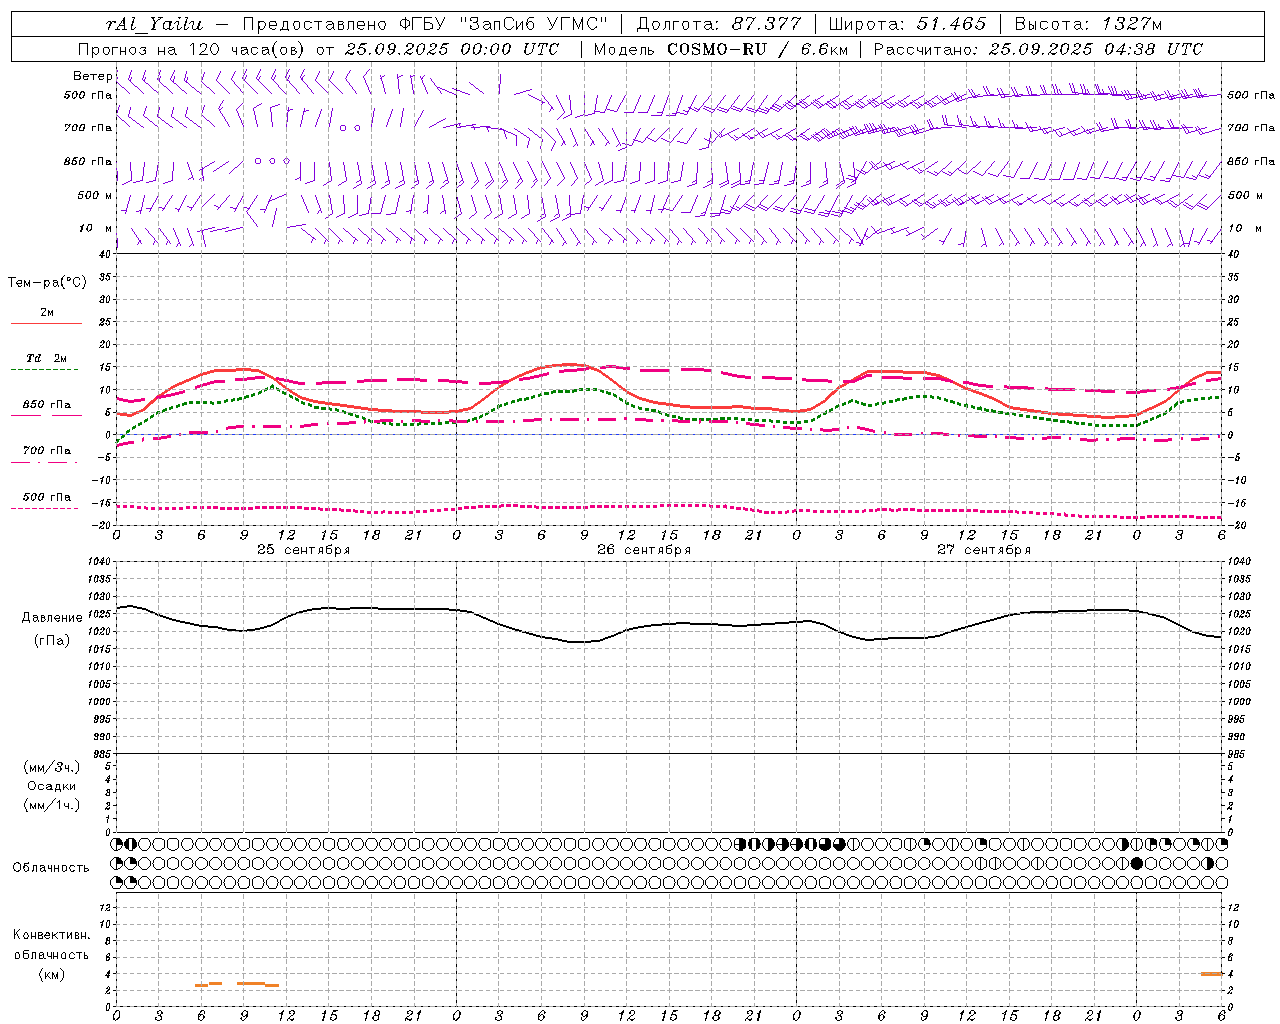
Task: Click the dash-dot line sample under 700 гПа legend
Action: 44,462
